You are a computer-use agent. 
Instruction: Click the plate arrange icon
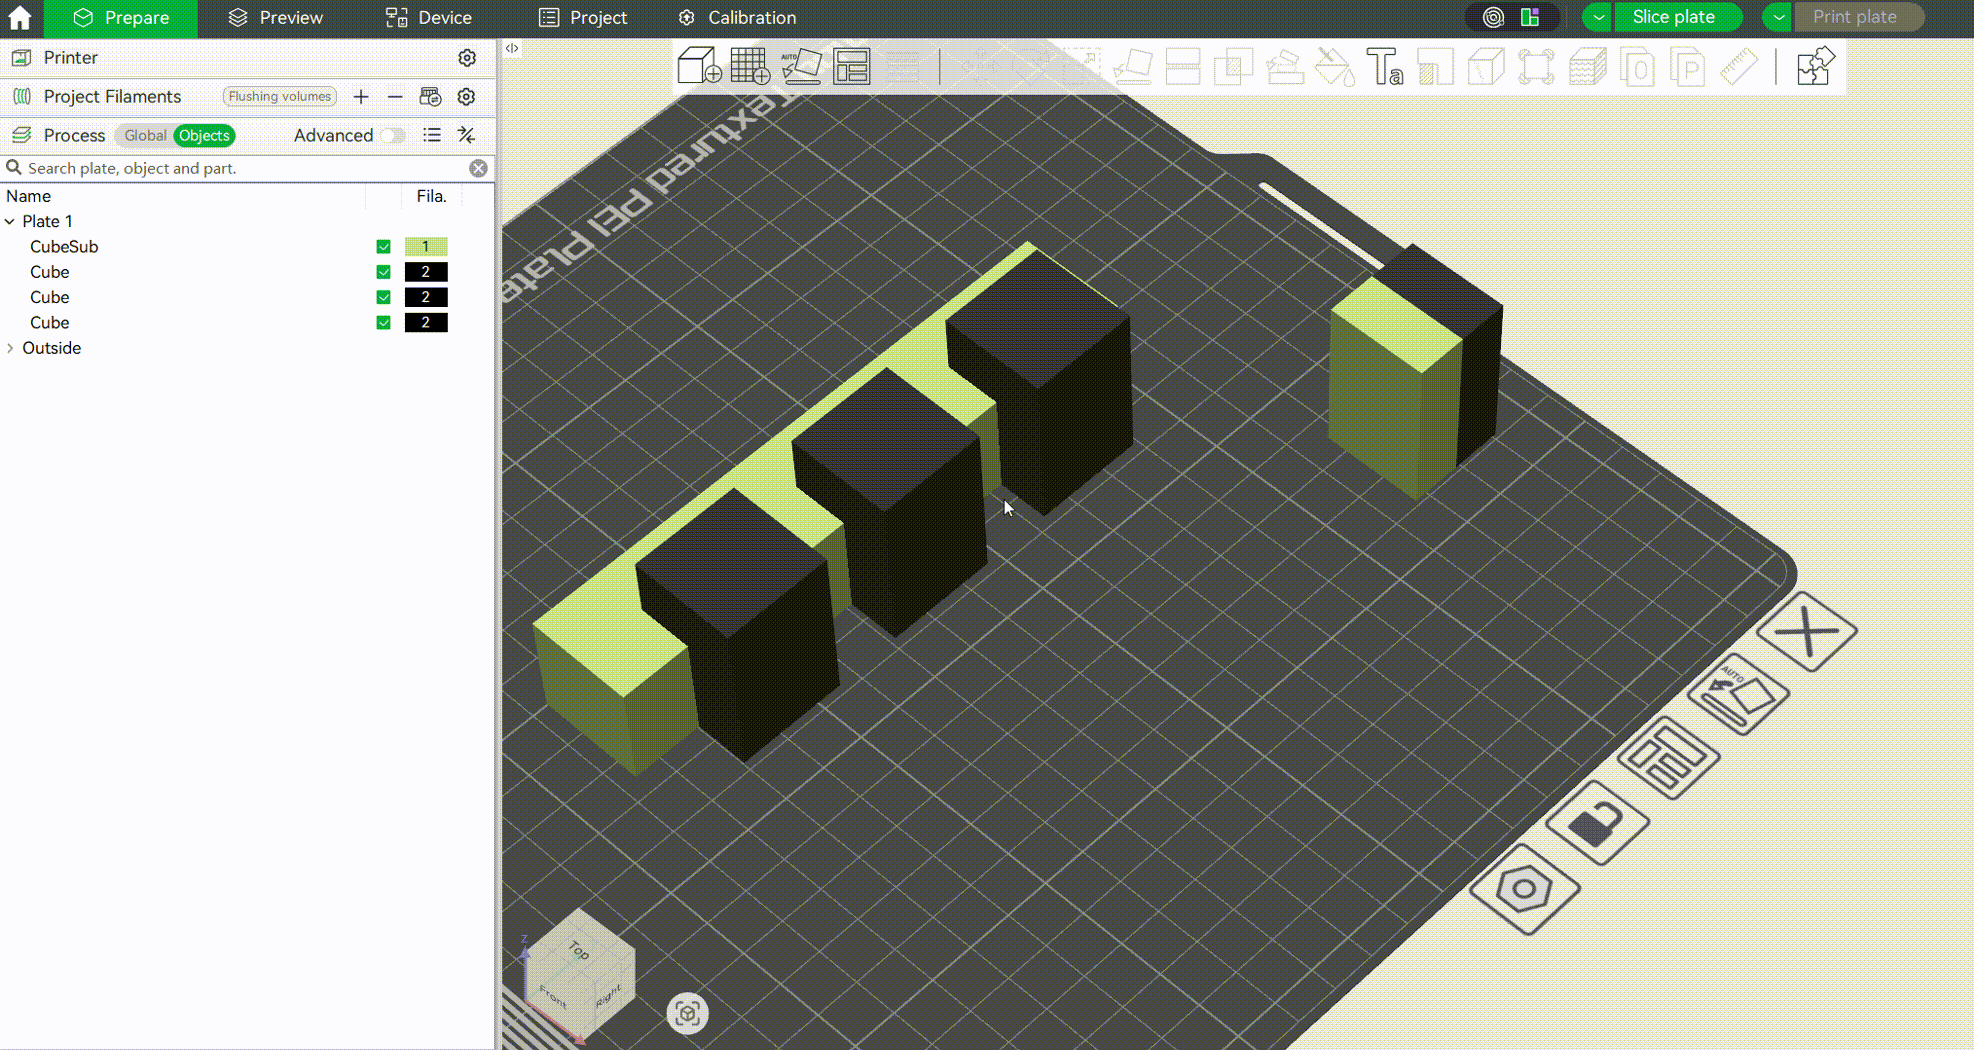tap(1668, 757)
